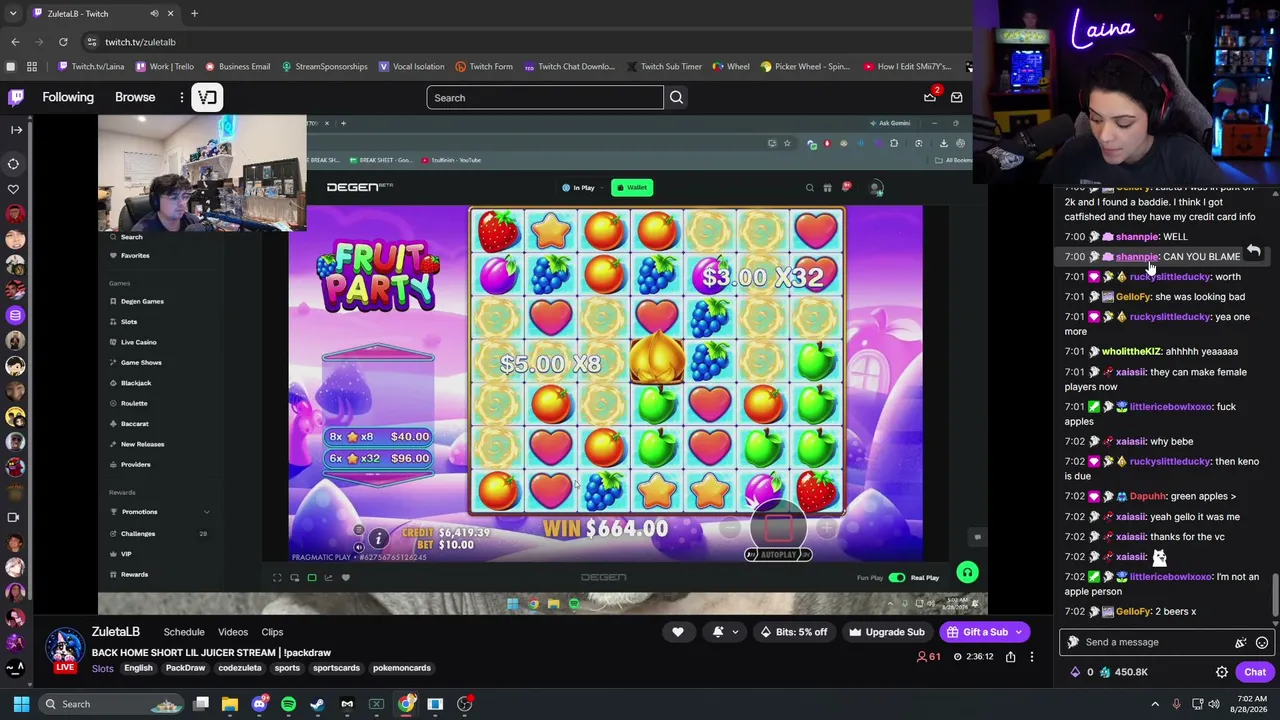
Task: Click the purple Chat send button
Action: [x=1255, y=672]
